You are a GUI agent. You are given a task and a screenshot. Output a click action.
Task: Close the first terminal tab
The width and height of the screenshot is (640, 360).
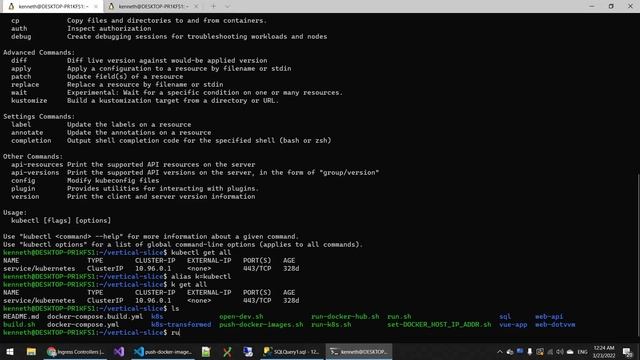click(96, 7)
